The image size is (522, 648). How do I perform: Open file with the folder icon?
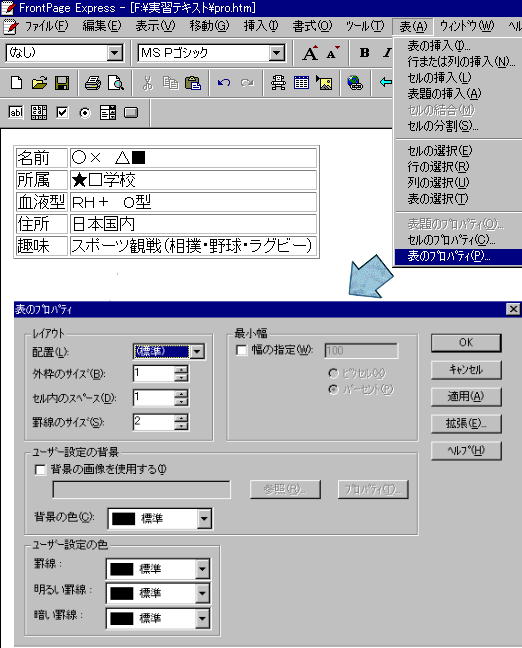(39, 83)
